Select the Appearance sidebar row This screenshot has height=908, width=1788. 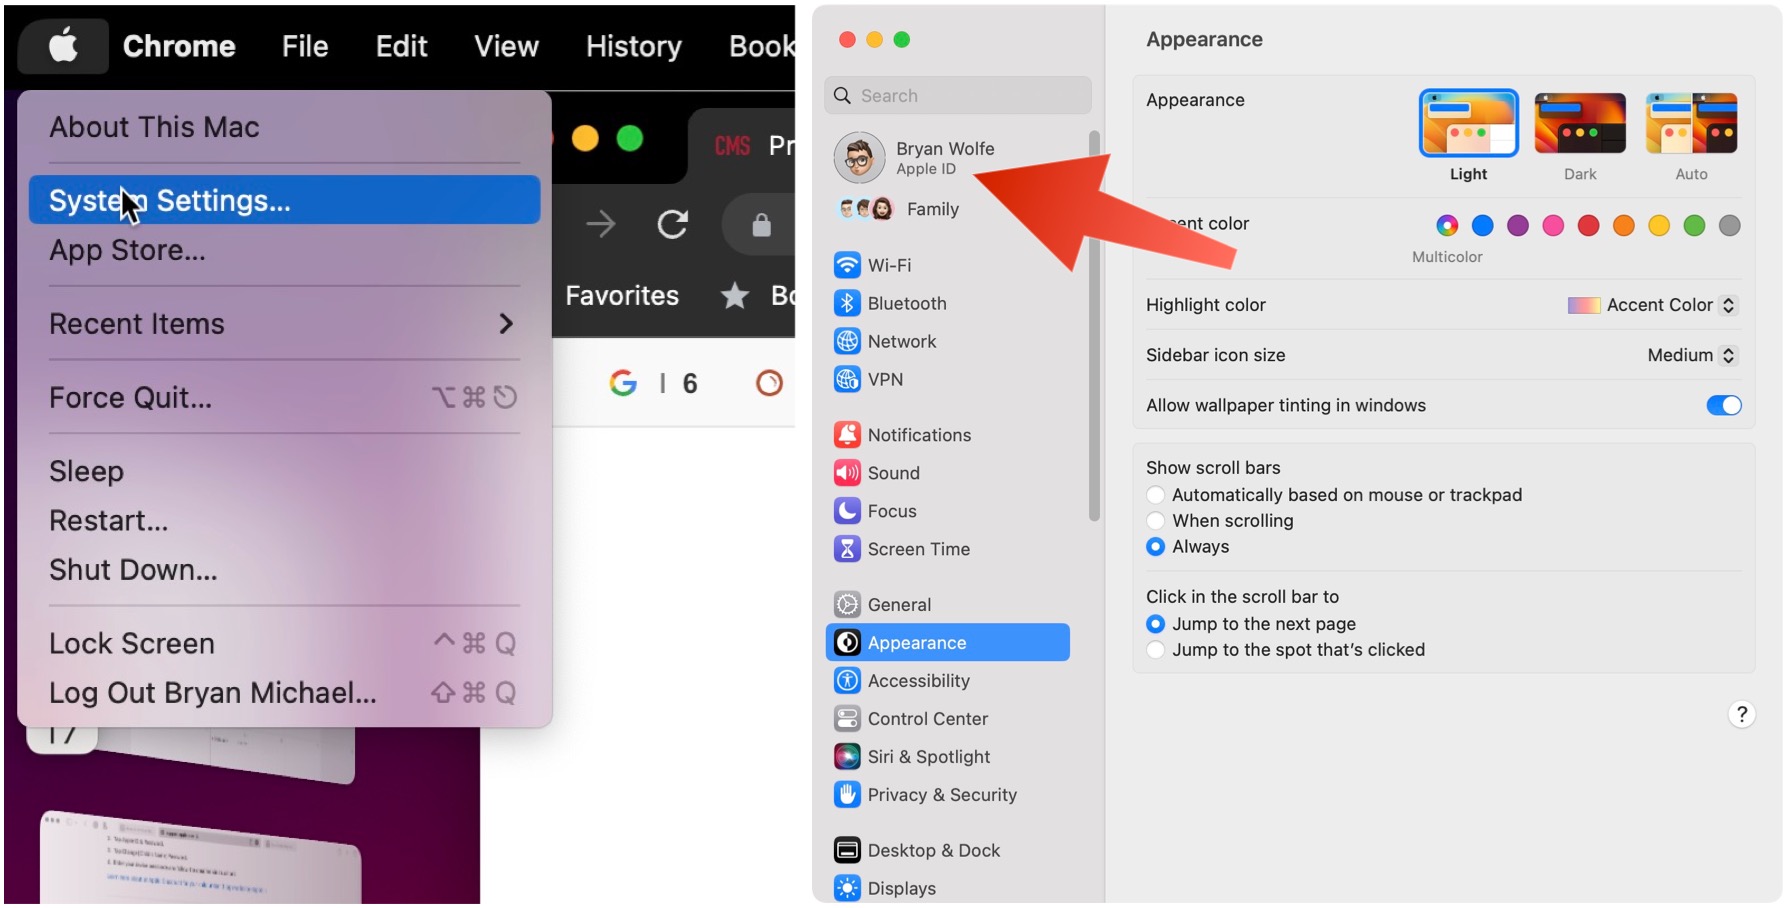pyautogui.click(x=948, y=643)
